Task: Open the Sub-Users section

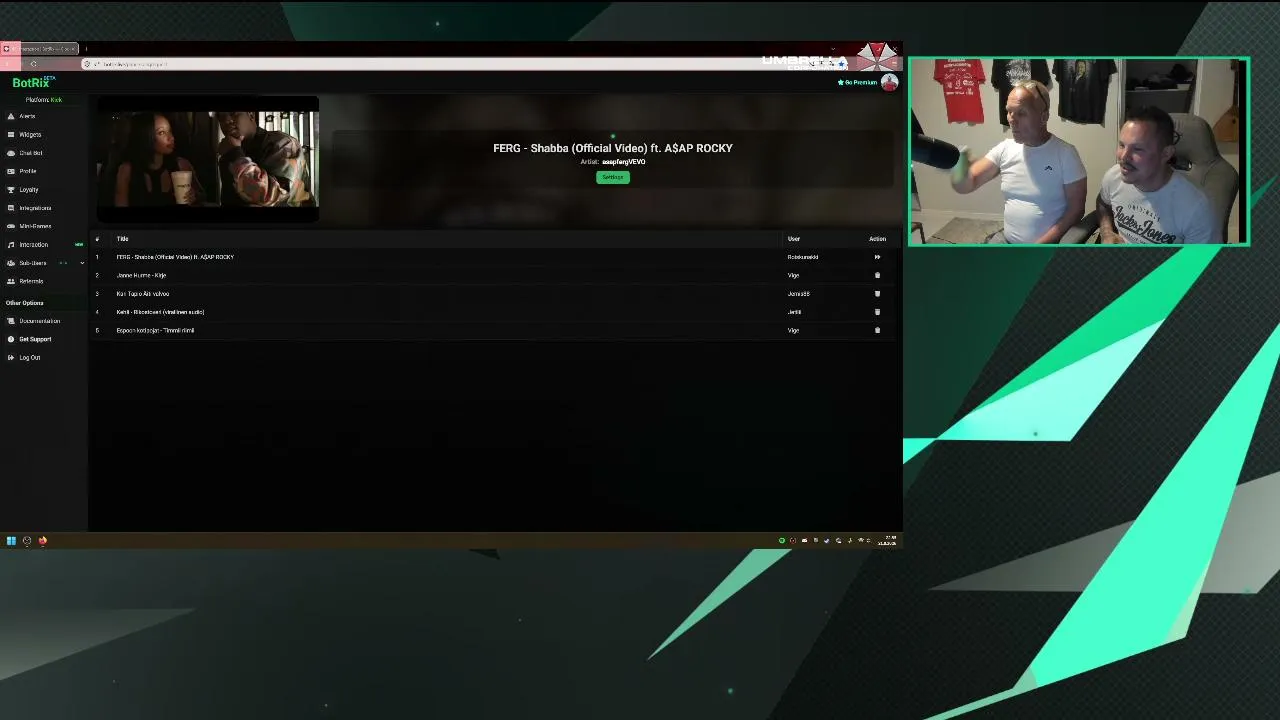Action: point(33,263)
